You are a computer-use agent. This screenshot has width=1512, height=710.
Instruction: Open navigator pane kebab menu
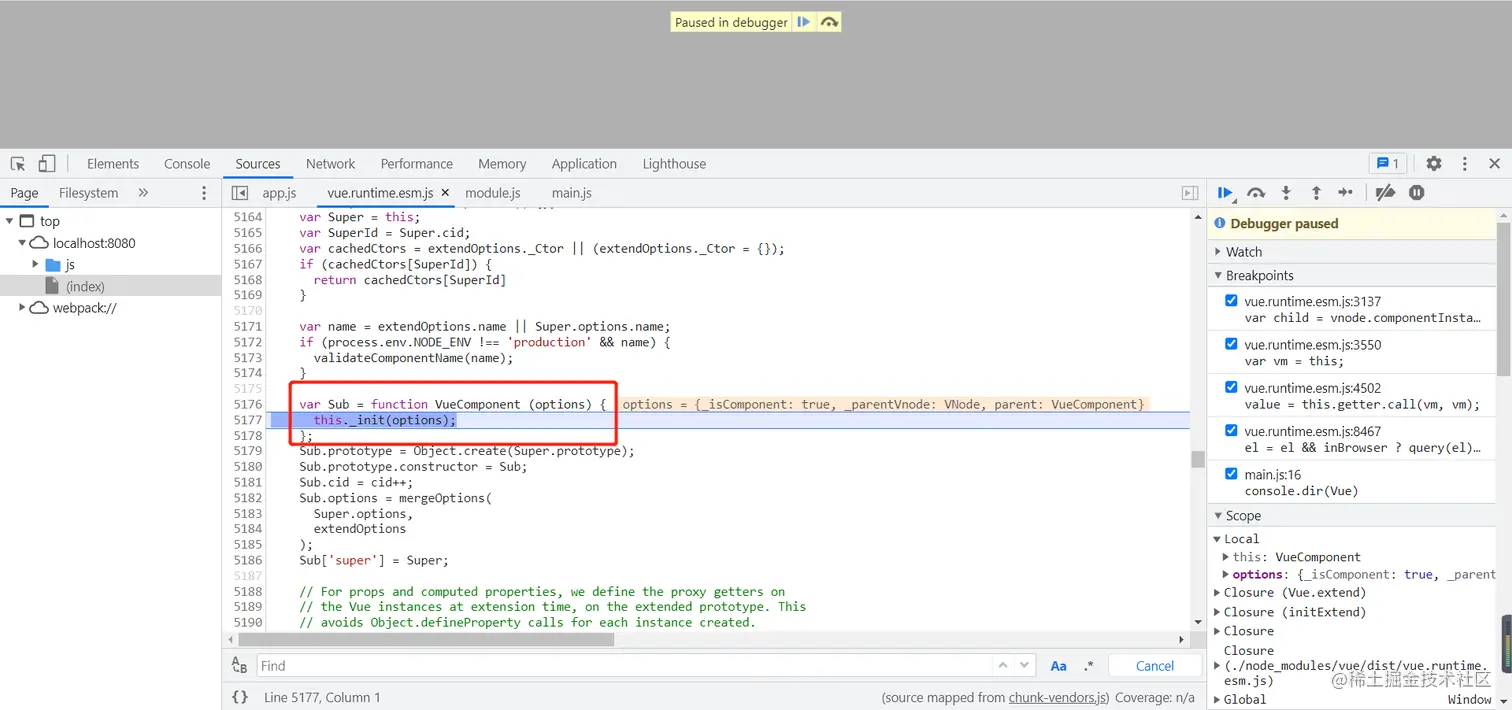(x=205, y=193)
